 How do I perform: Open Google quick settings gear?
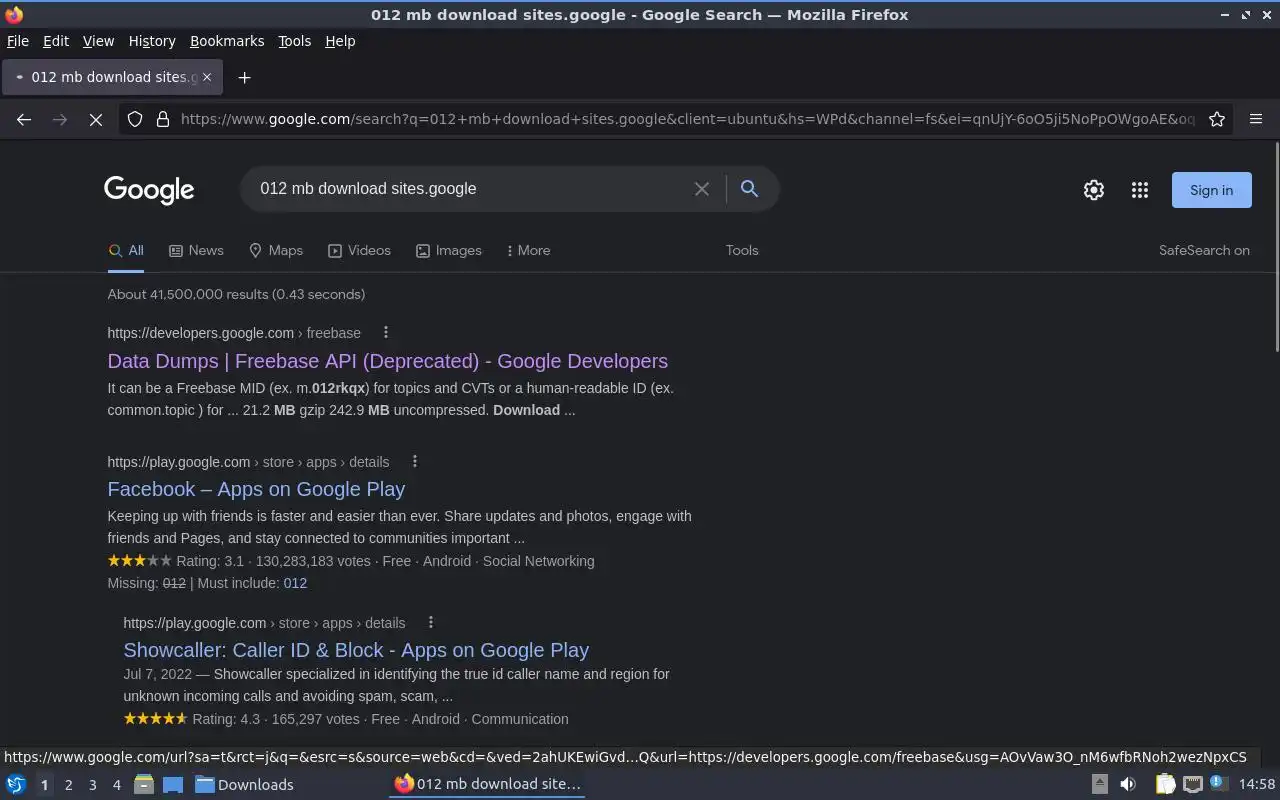tap(1094, 190)
